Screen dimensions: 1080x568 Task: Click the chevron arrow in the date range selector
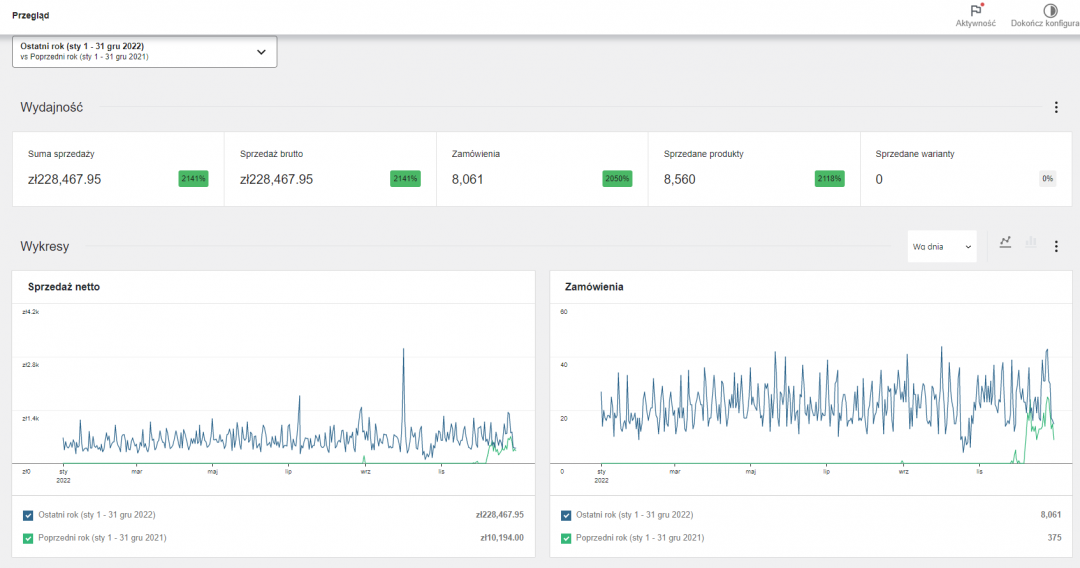click(x=261, y=51)
